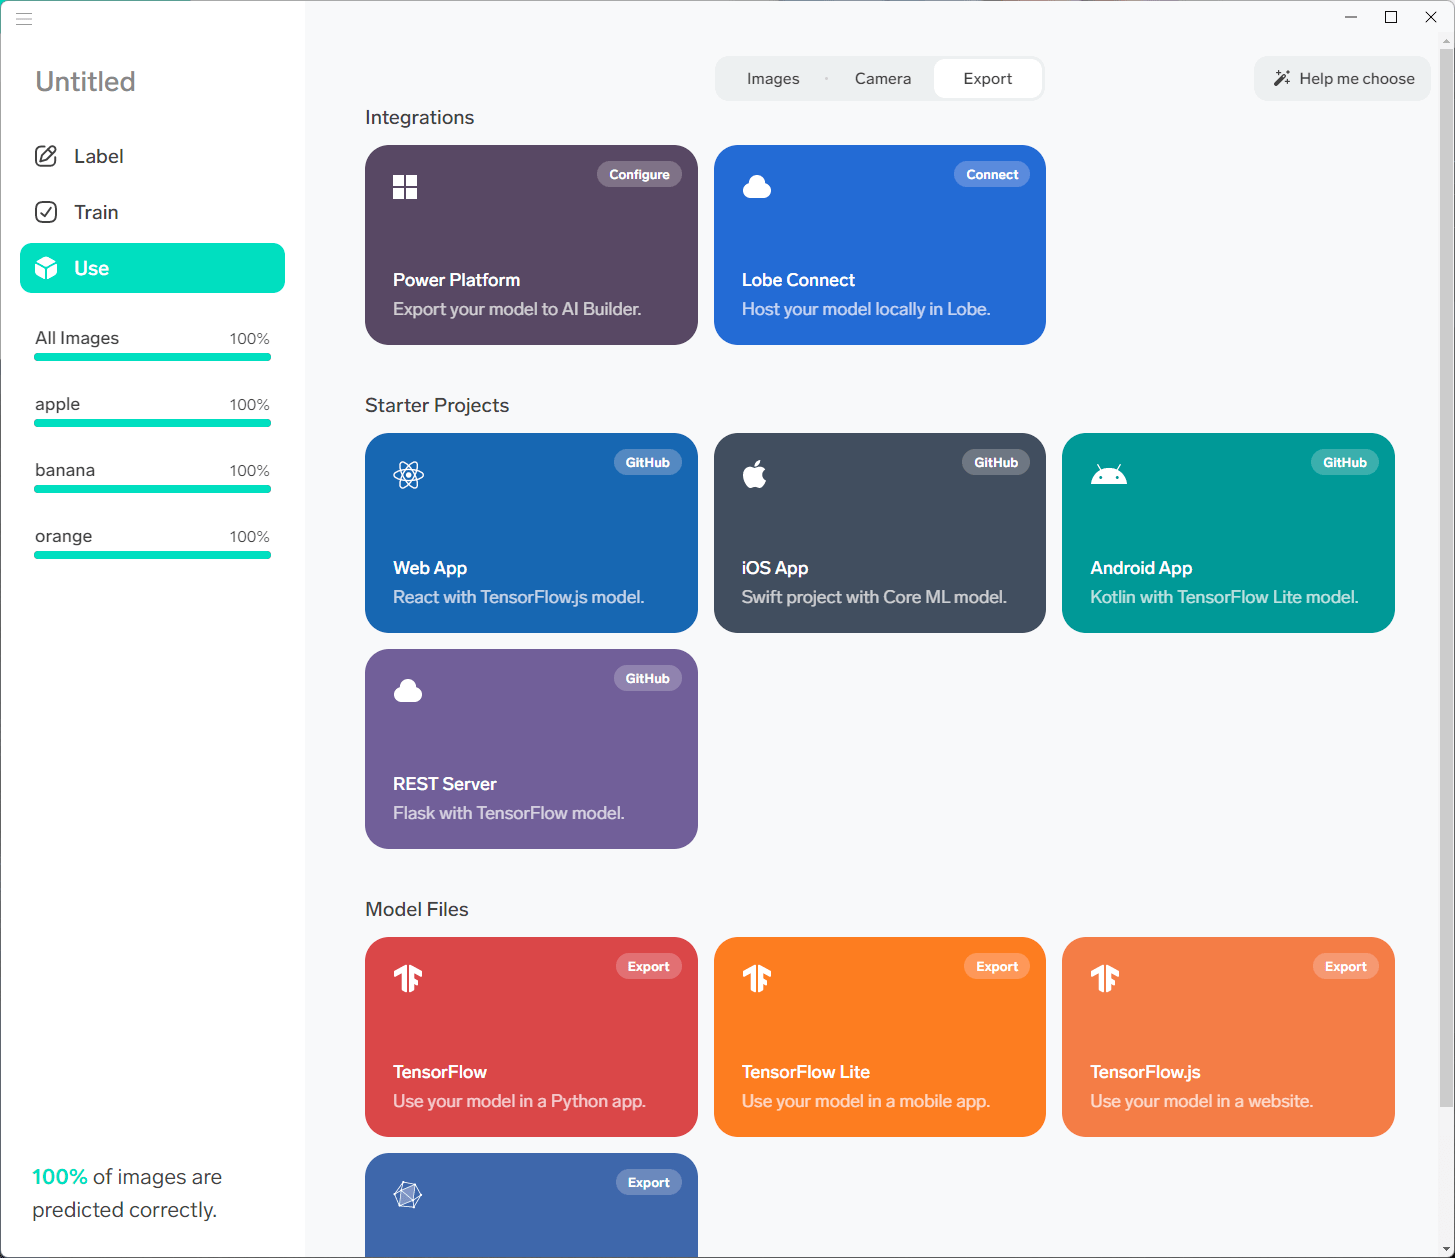Click Export on the TensorFlow Lite card
The image size is (1455, 1258).
(997, 966)
